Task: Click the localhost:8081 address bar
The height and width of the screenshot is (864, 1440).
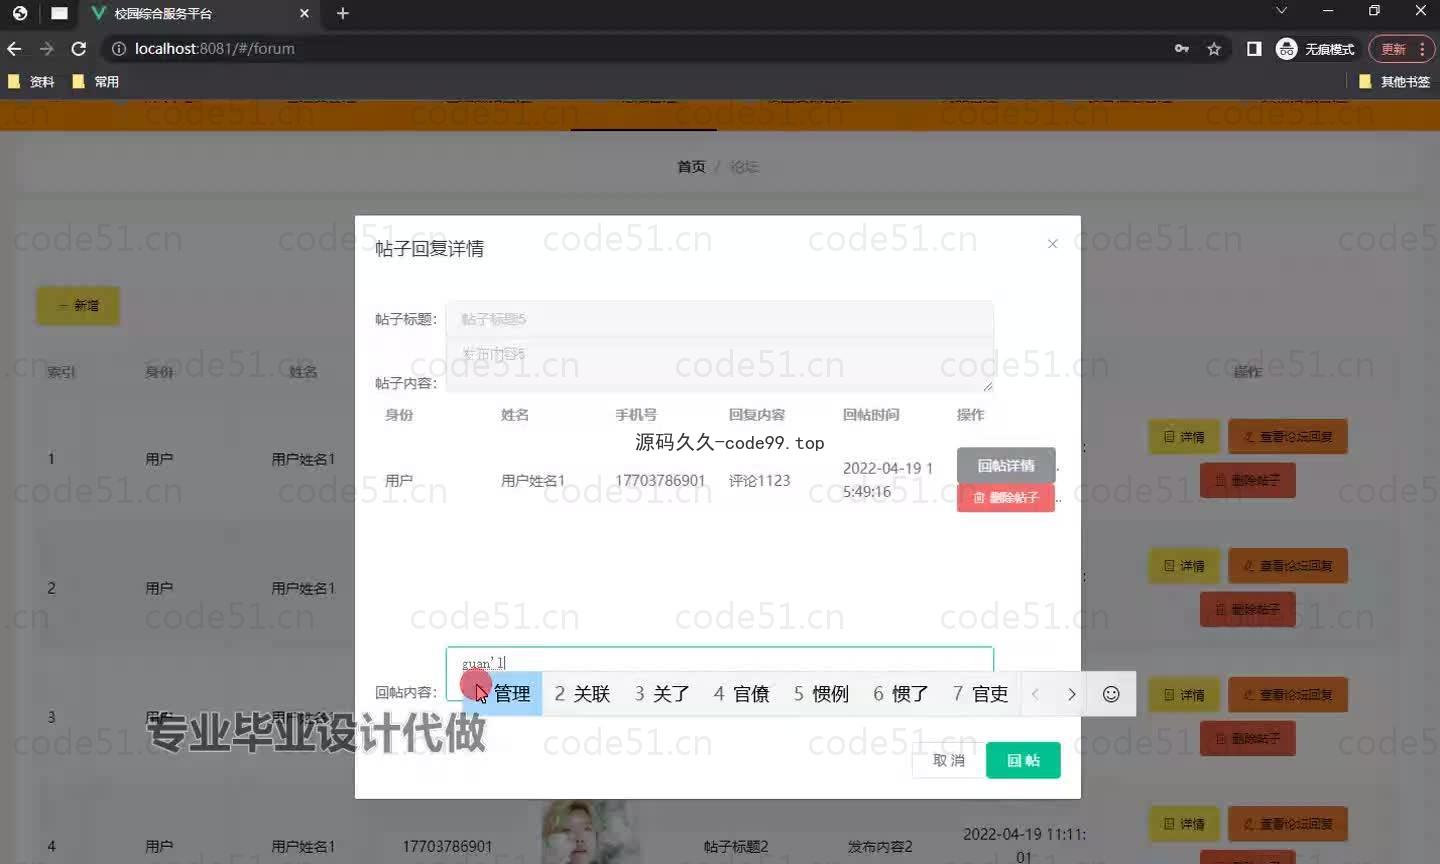Action: [640, 48]
